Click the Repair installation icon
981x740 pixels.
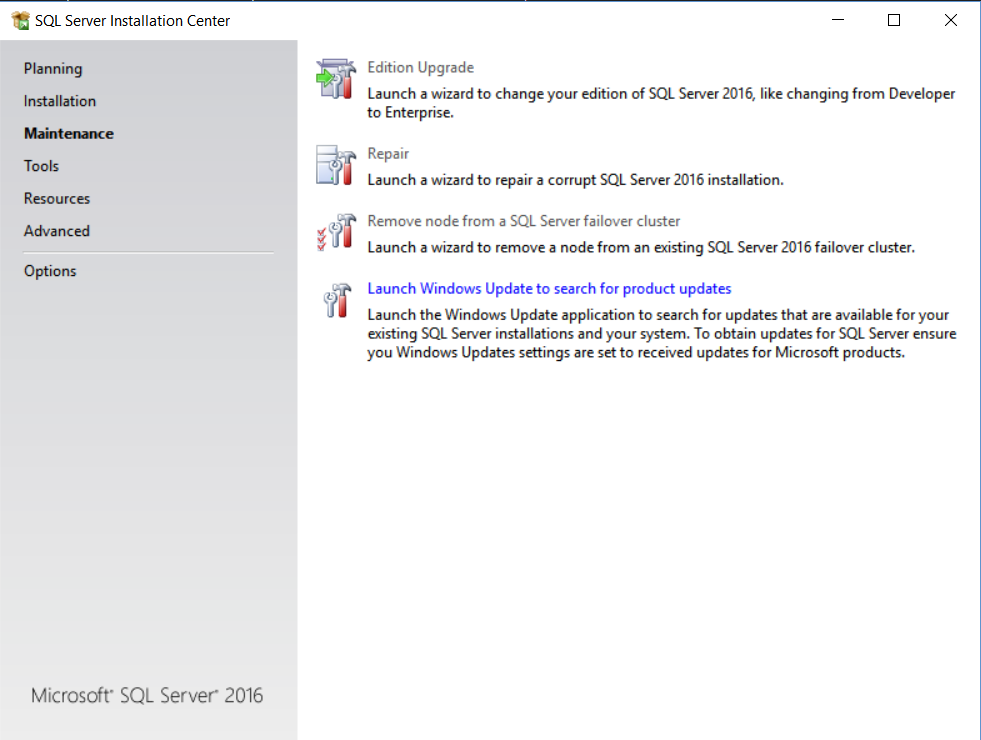pos(336,165)
